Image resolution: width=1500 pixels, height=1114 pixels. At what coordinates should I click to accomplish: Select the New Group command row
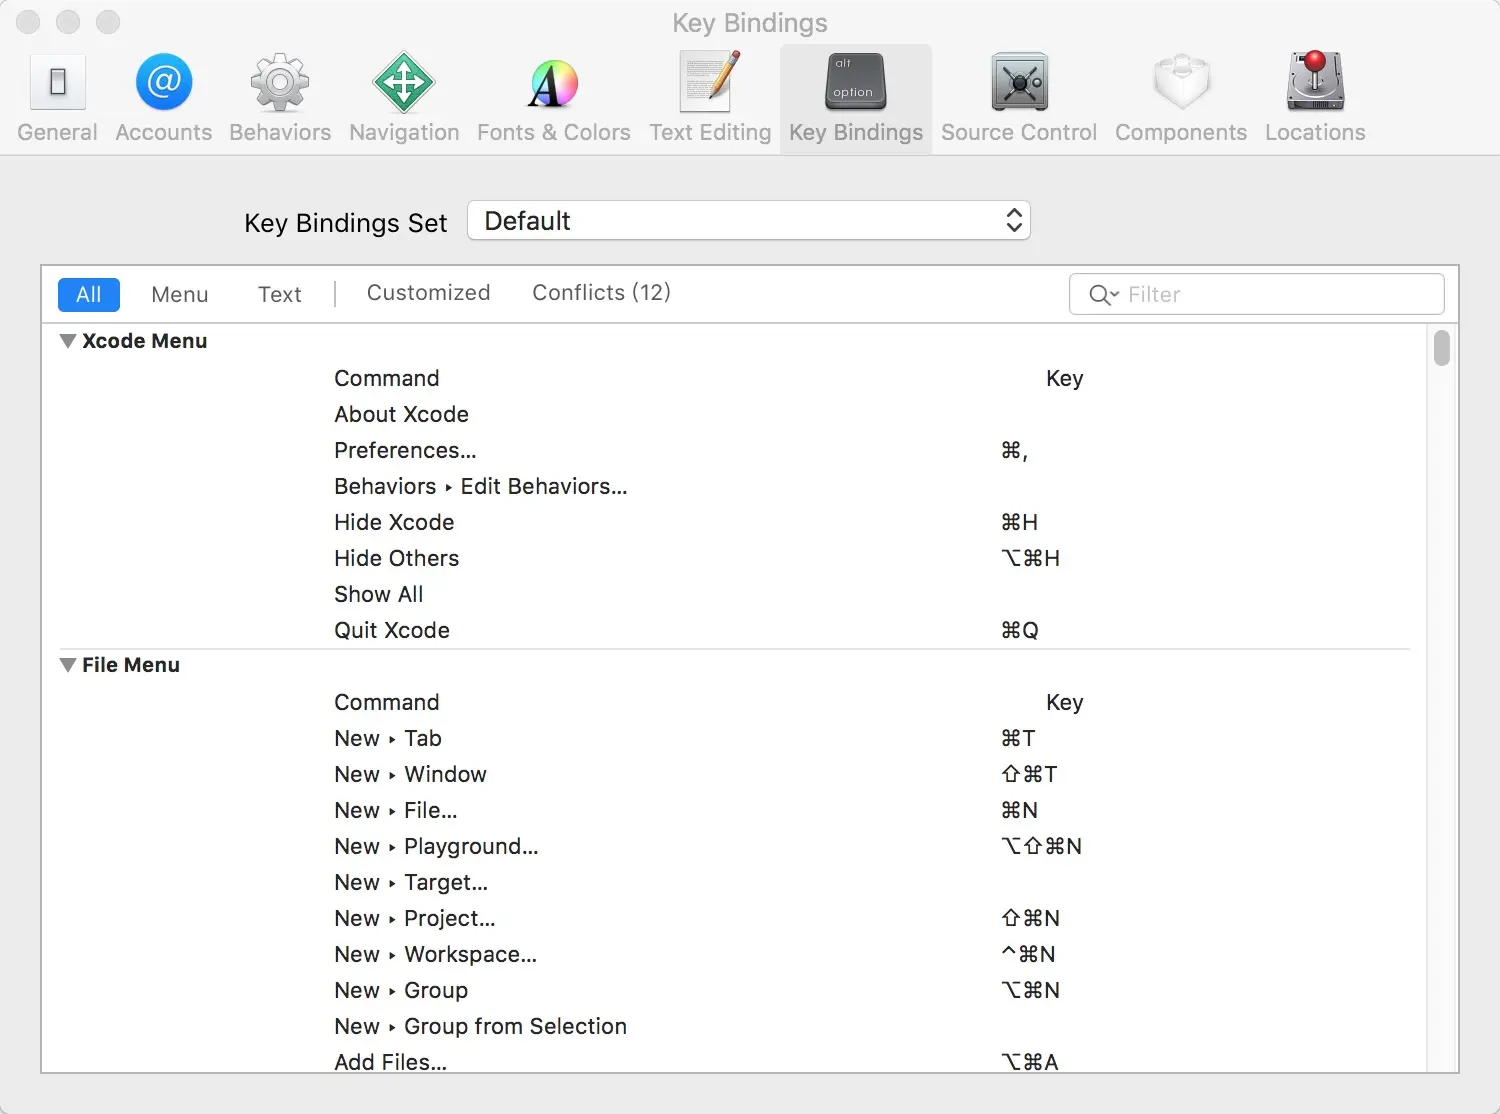pyautogui.click(x=735, y=990)
